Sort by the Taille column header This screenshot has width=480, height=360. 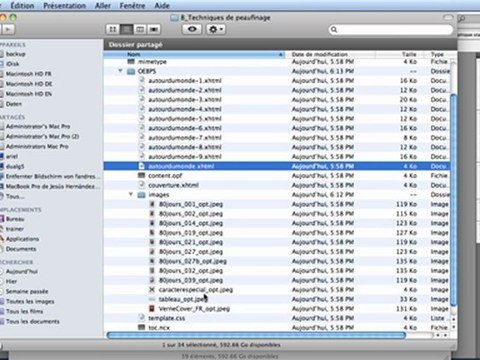click(399, 54)
